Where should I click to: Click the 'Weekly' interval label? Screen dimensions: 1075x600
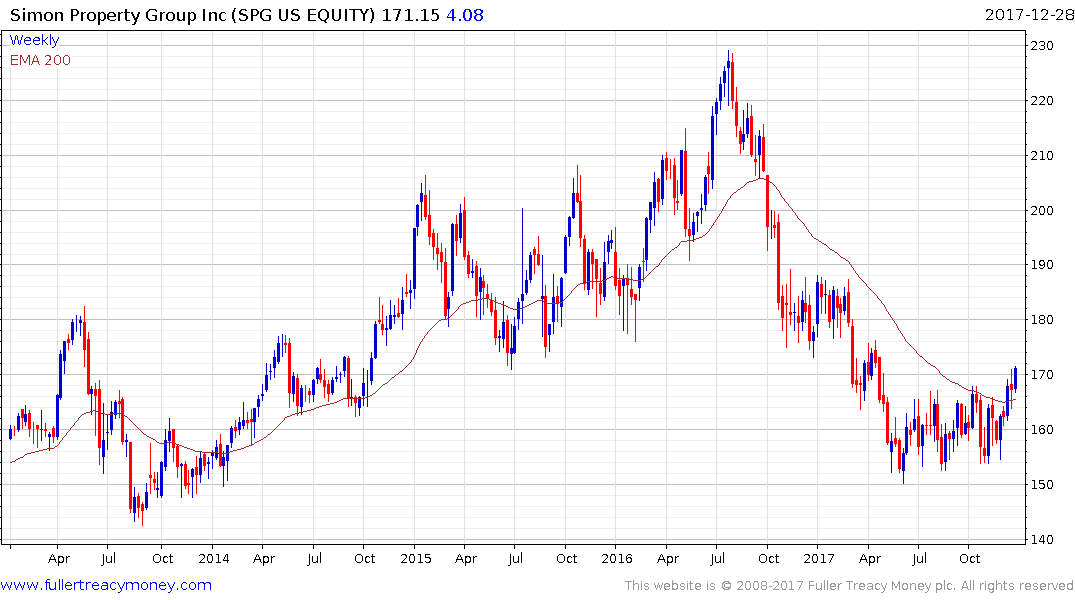point(34,40)
